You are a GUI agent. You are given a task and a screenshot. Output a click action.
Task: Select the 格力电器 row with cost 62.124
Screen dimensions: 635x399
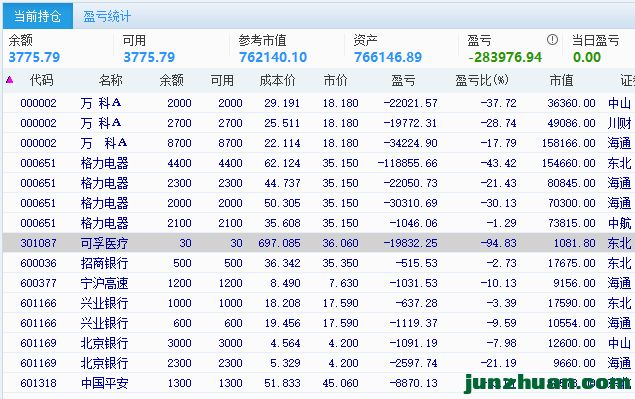[x=319, y=163]
